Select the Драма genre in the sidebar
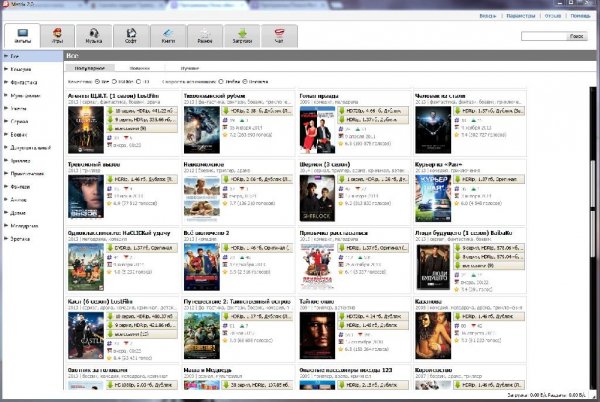 tap(18, 213)
